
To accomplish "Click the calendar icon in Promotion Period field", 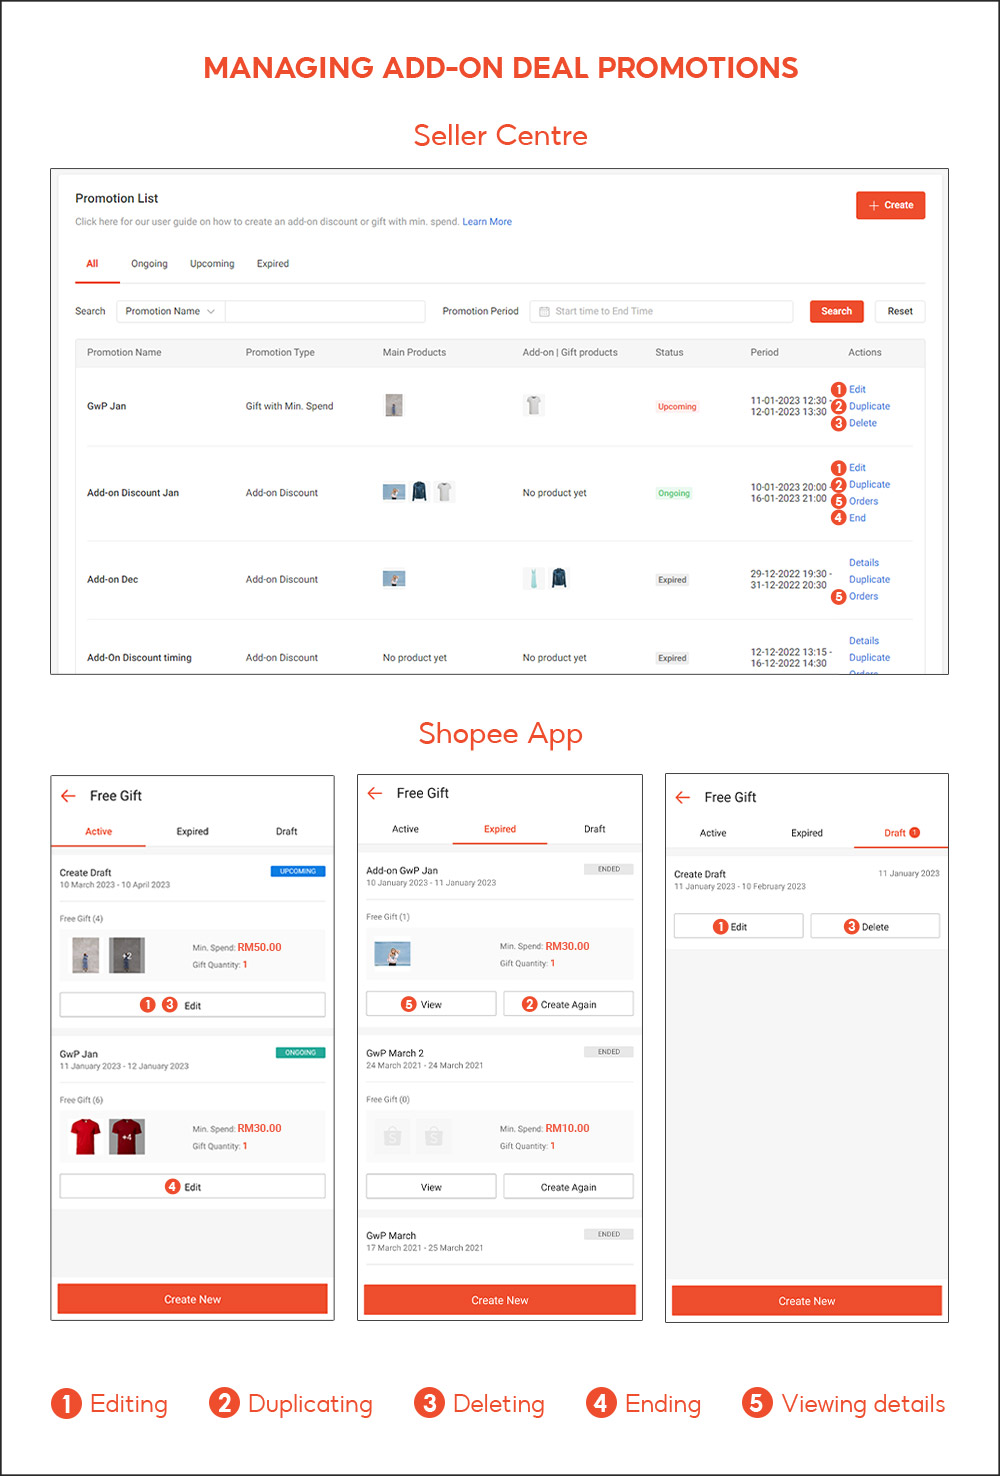I will tap(543, 311).
